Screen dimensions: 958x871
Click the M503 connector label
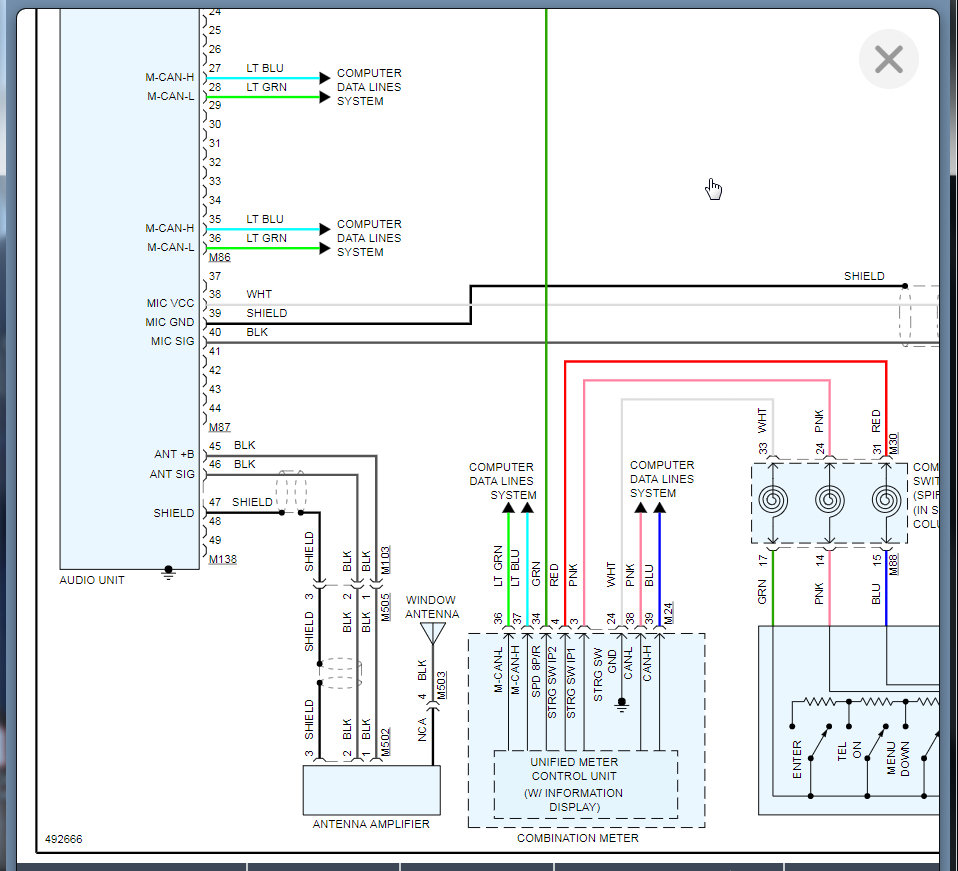click(441, 685)
